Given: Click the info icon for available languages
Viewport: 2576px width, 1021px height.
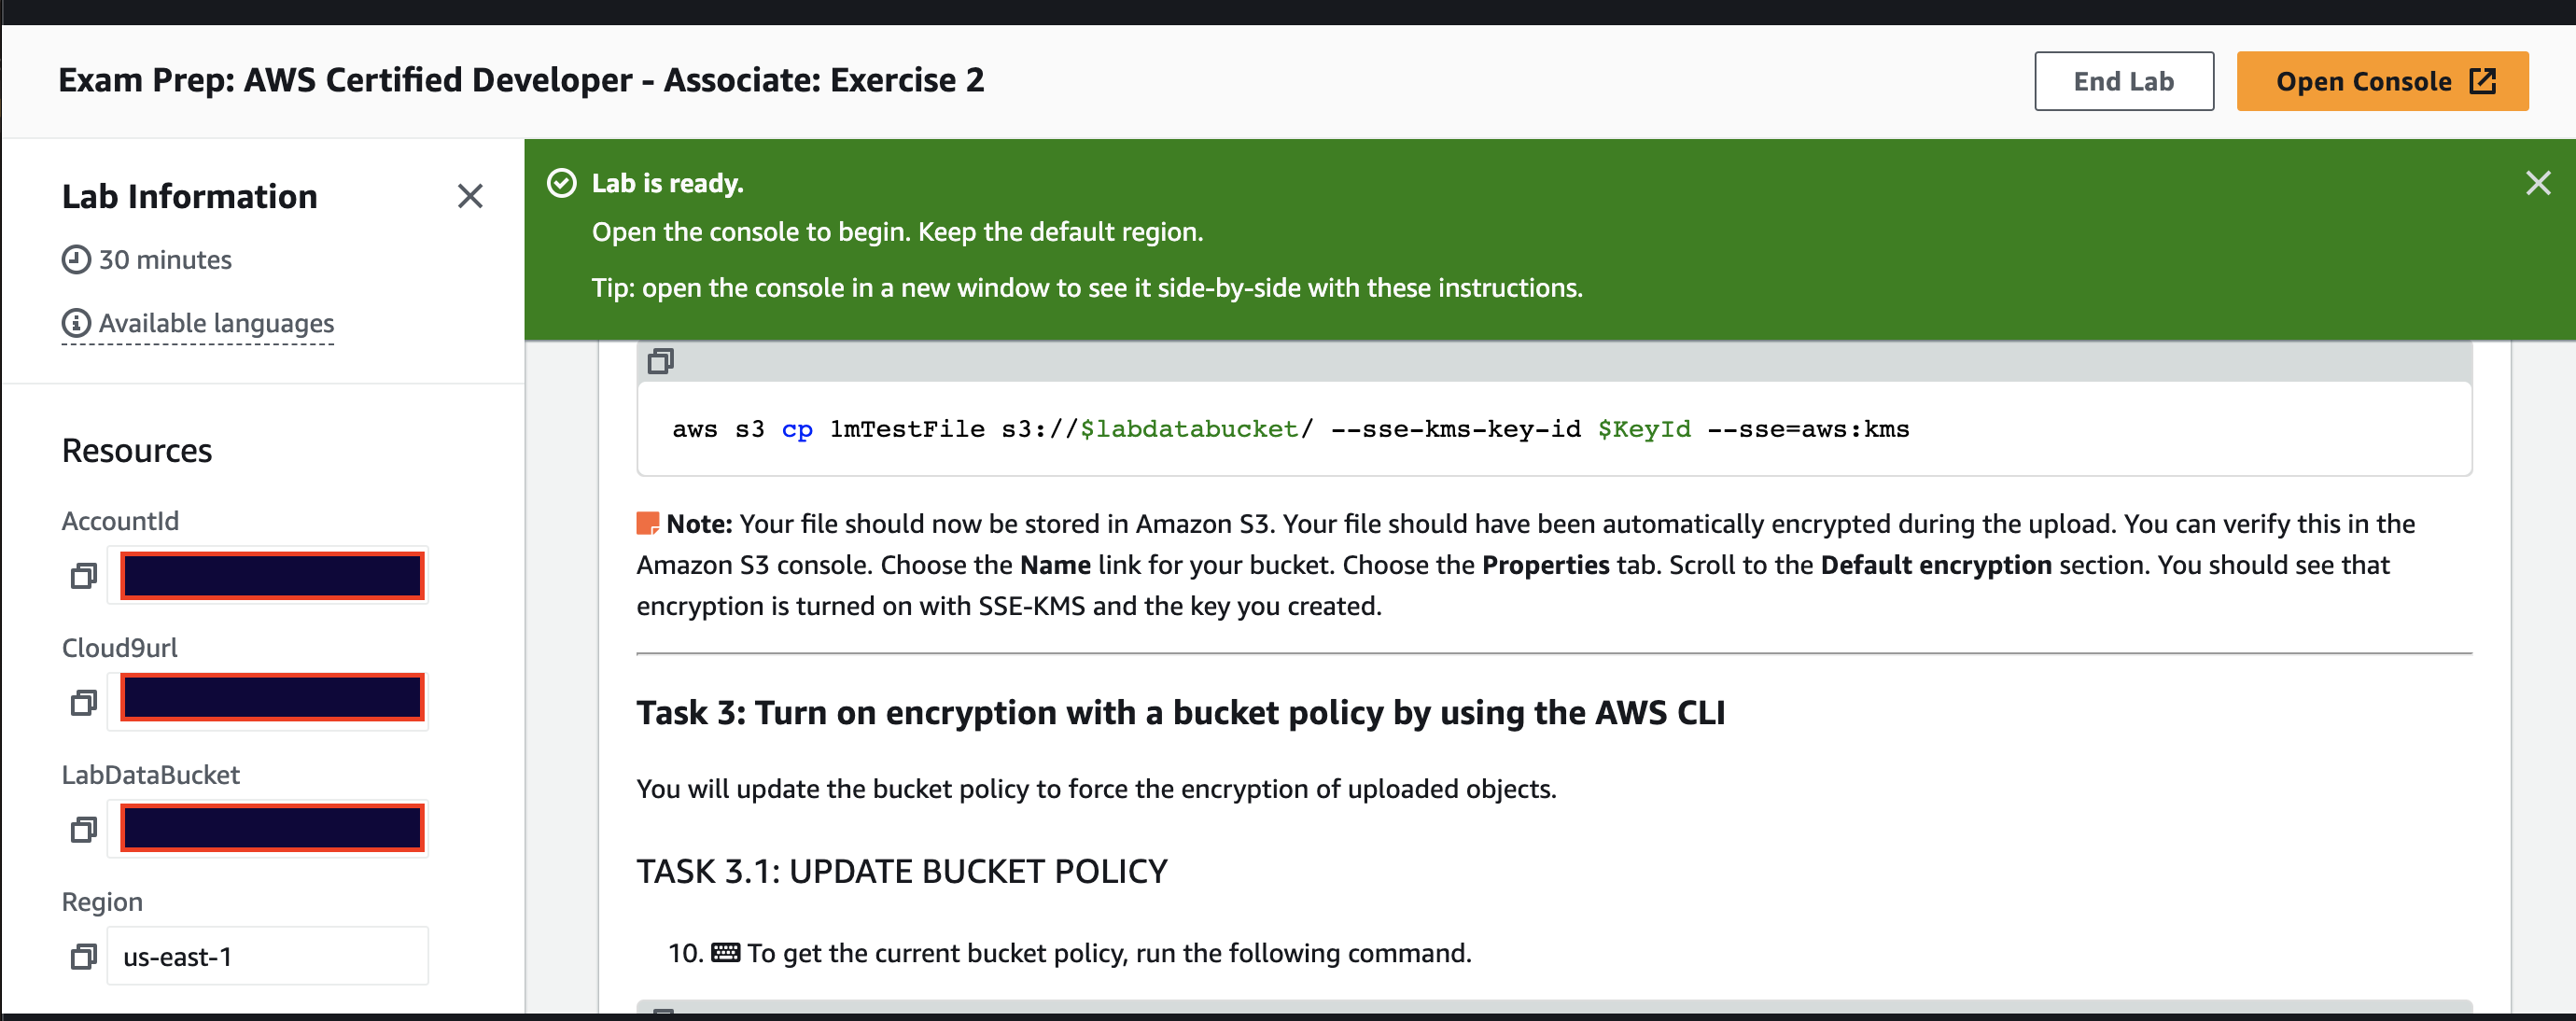Looking at the screenshot, I should pyautogui.click(x=76, y=323).
